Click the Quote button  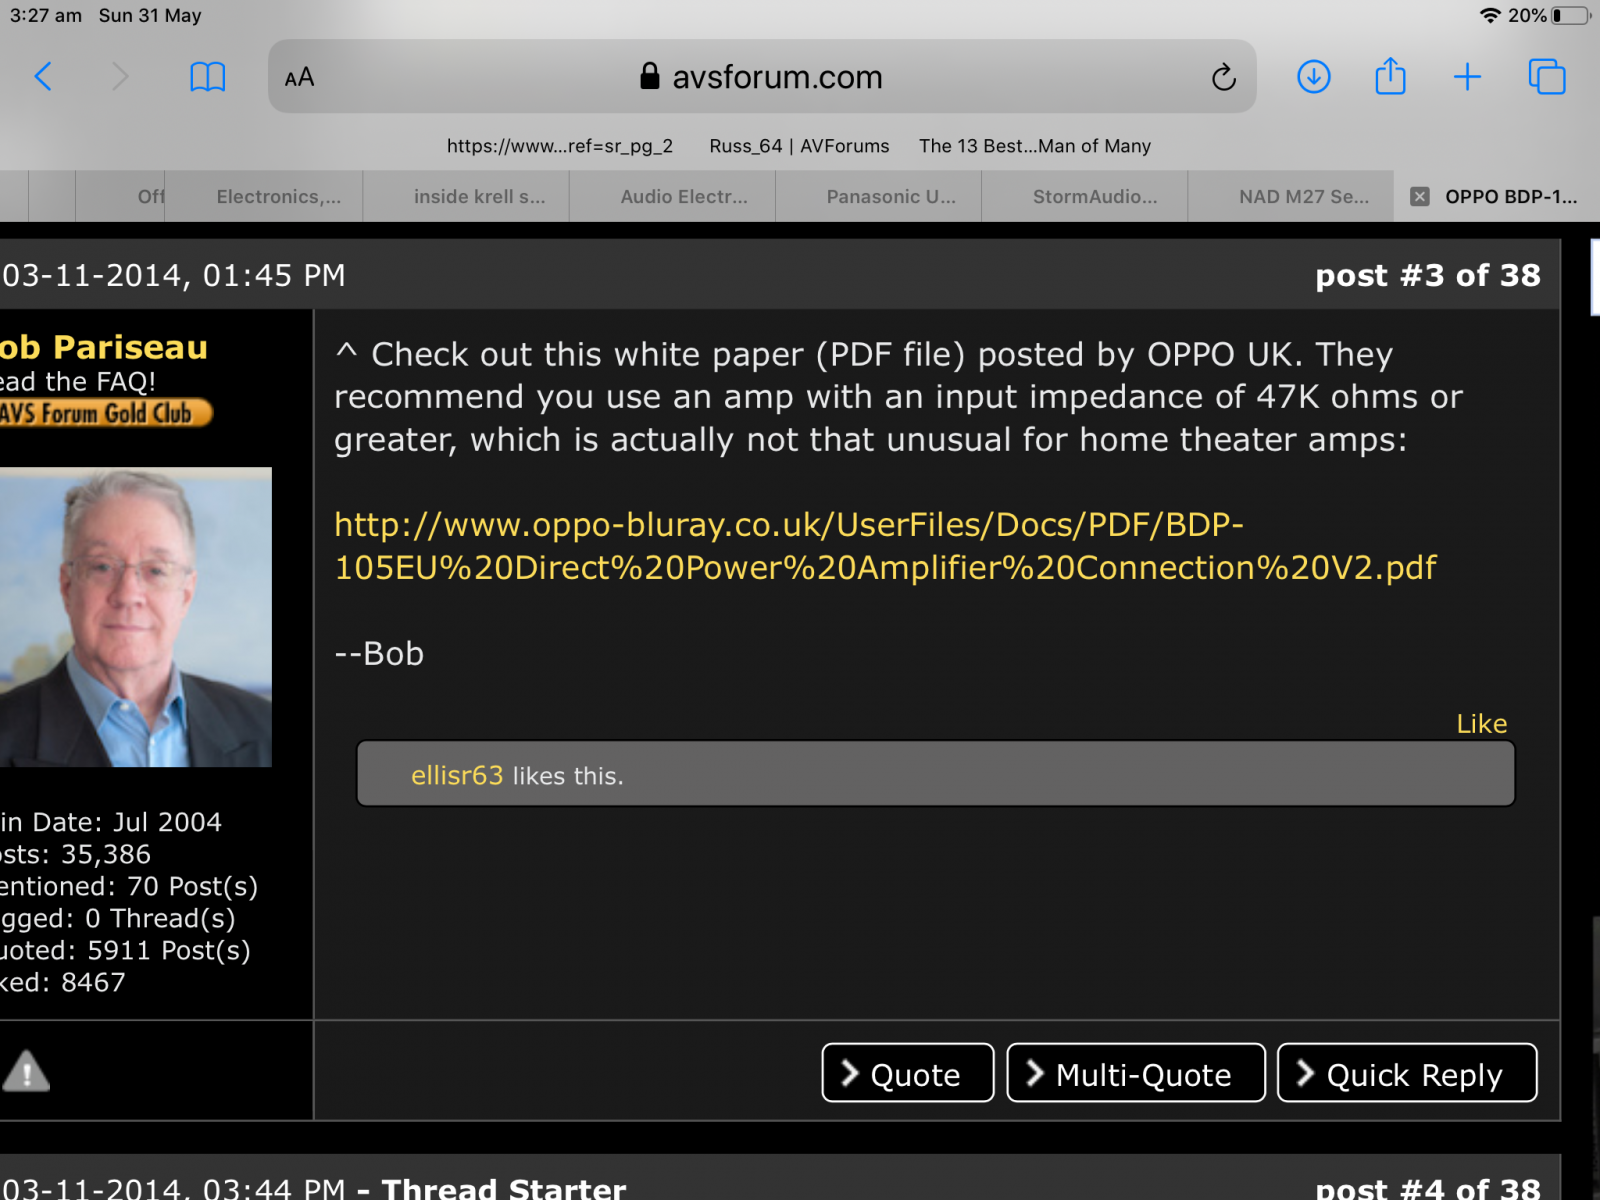point(907,1073)
